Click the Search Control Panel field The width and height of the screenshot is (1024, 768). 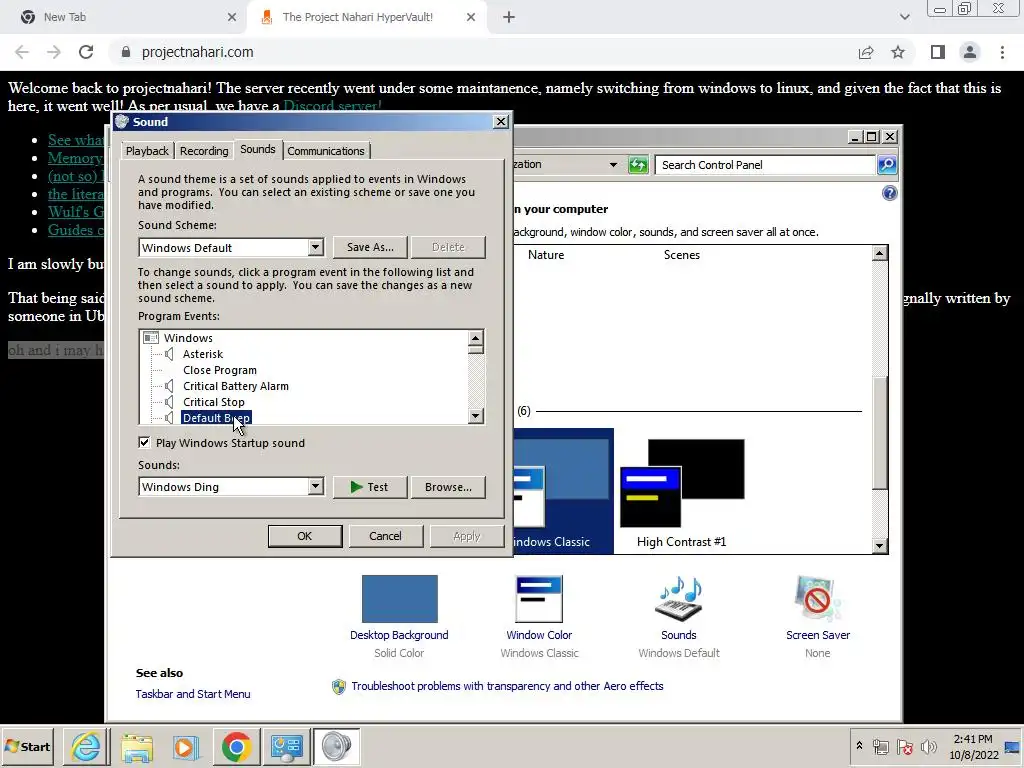(765, 165)
